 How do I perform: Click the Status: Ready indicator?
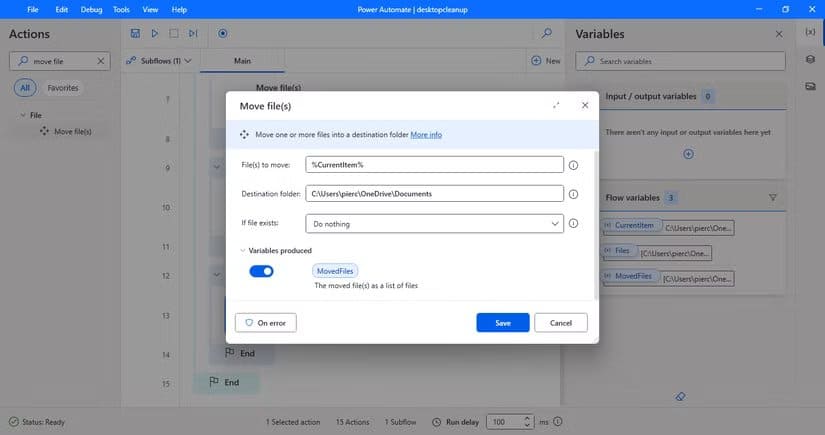tap(37, 422)
